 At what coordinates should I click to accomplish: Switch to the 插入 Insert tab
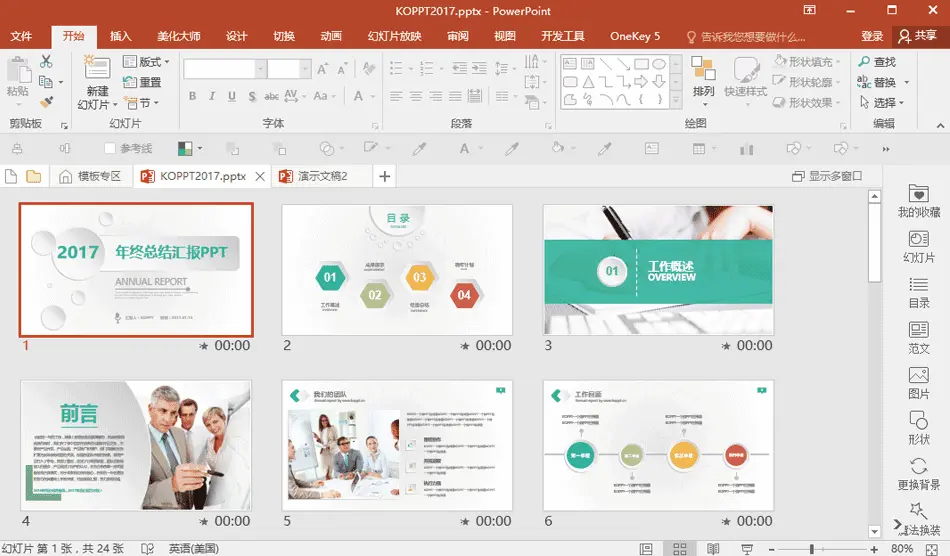[x=120, y=36]
